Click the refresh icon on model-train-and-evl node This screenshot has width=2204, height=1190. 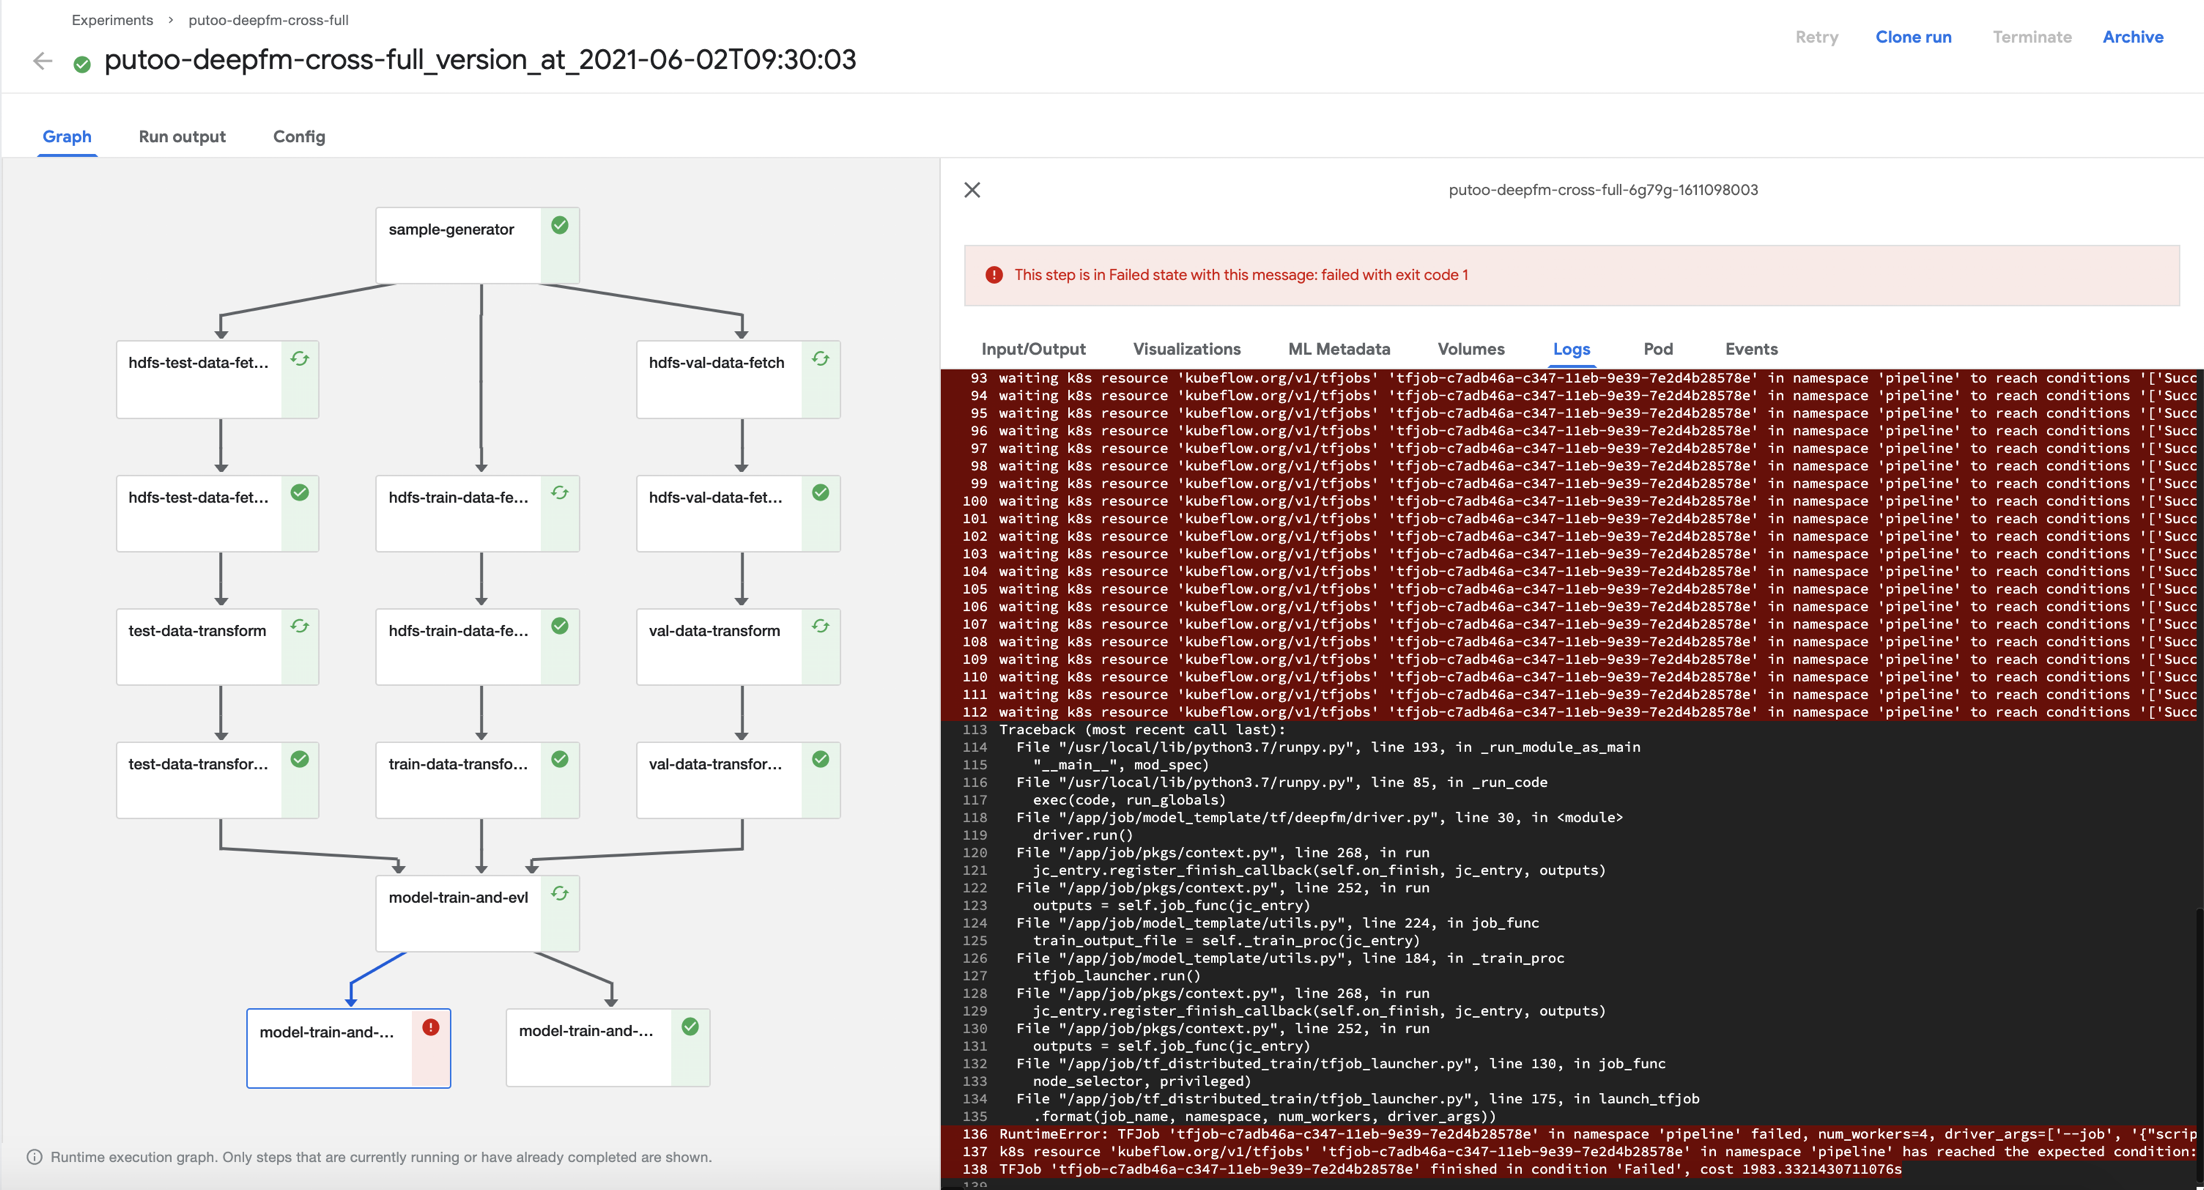tap(560, 894)
